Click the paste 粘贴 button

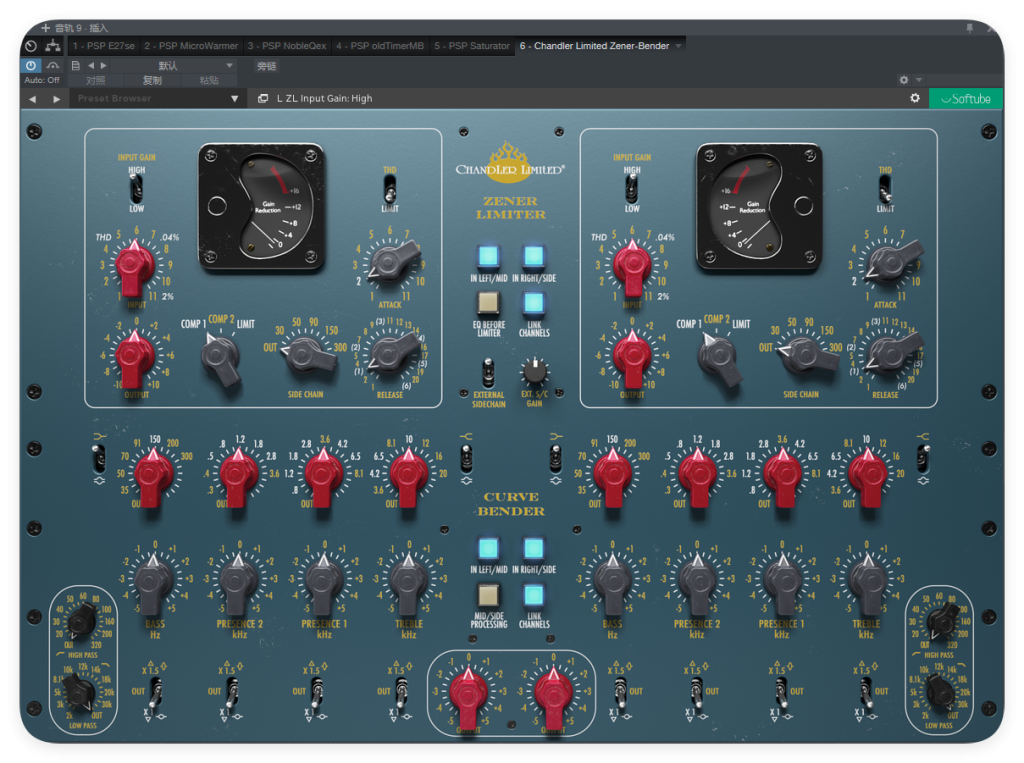[209, 80]
